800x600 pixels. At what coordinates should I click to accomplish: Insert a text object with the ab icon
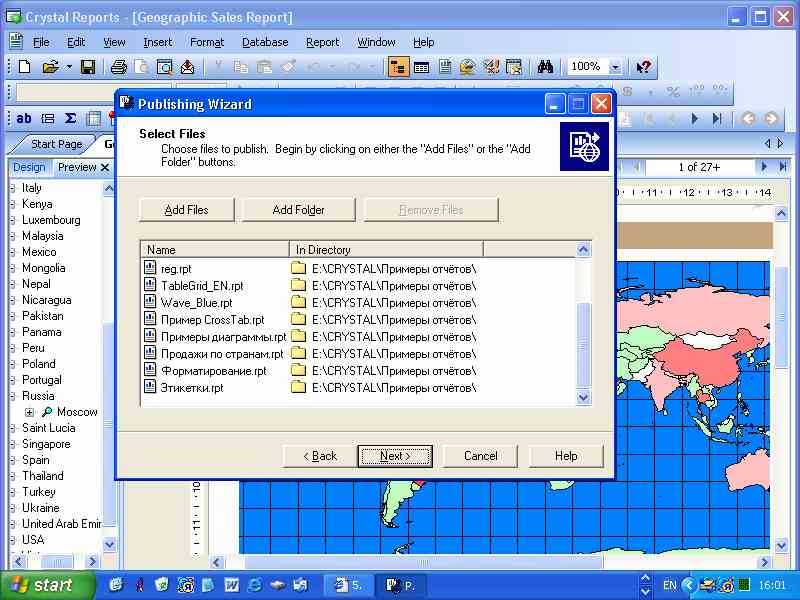[x=23, y=119]
